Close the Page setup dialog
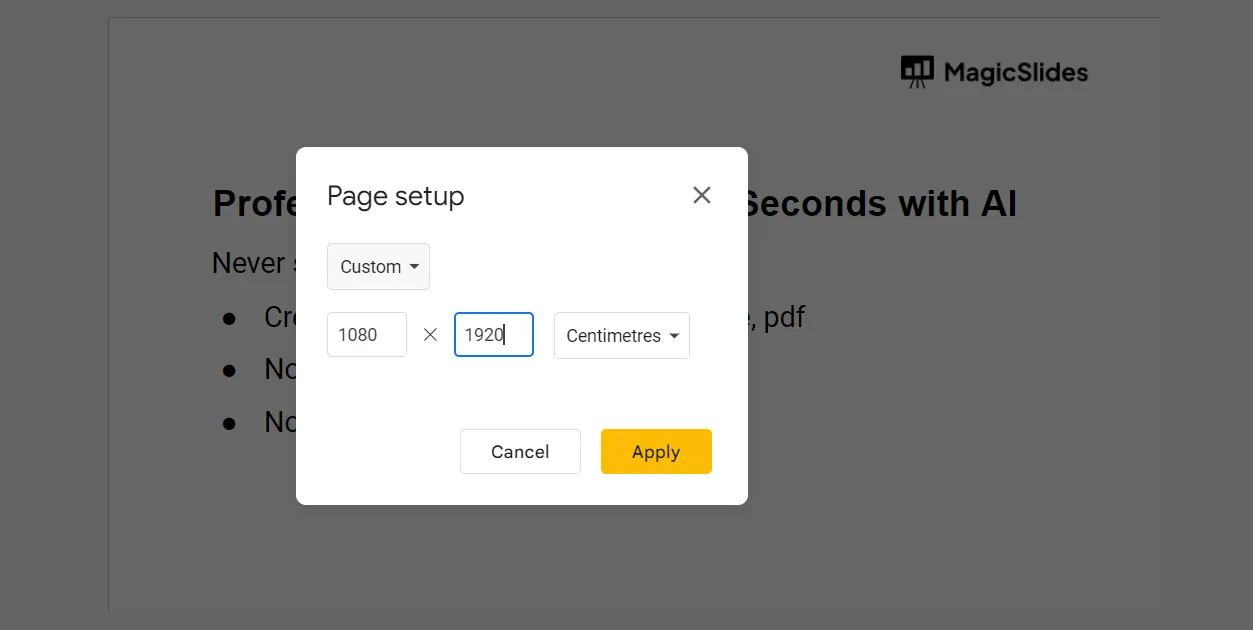The image size is (1253, 630). point(702,195)
